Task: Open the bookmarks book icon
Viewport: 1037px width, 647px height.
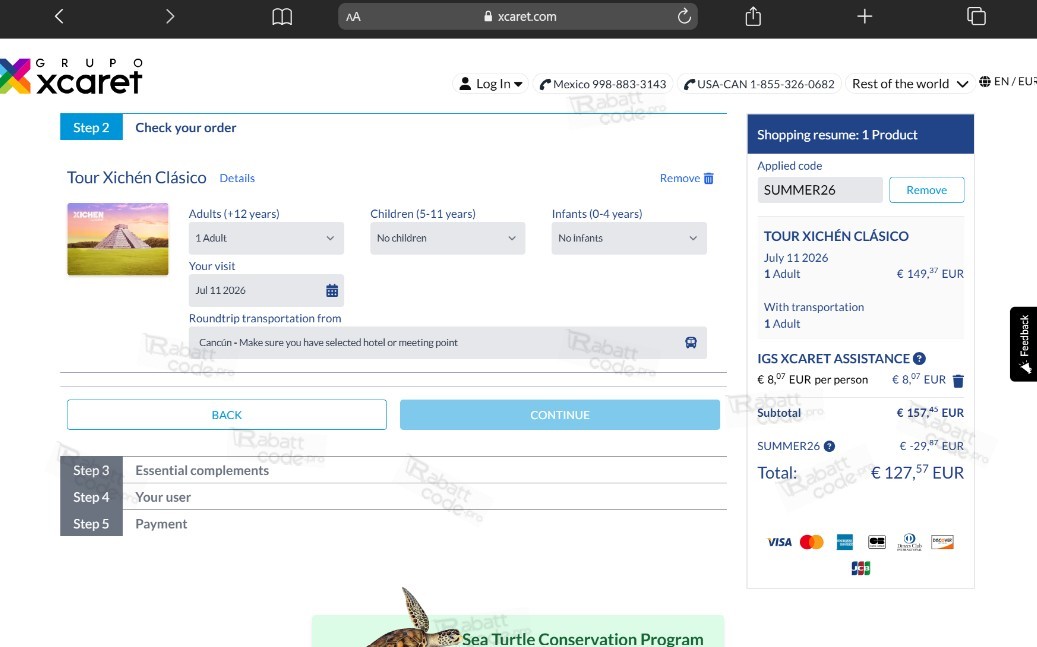Action: [282, 17]
